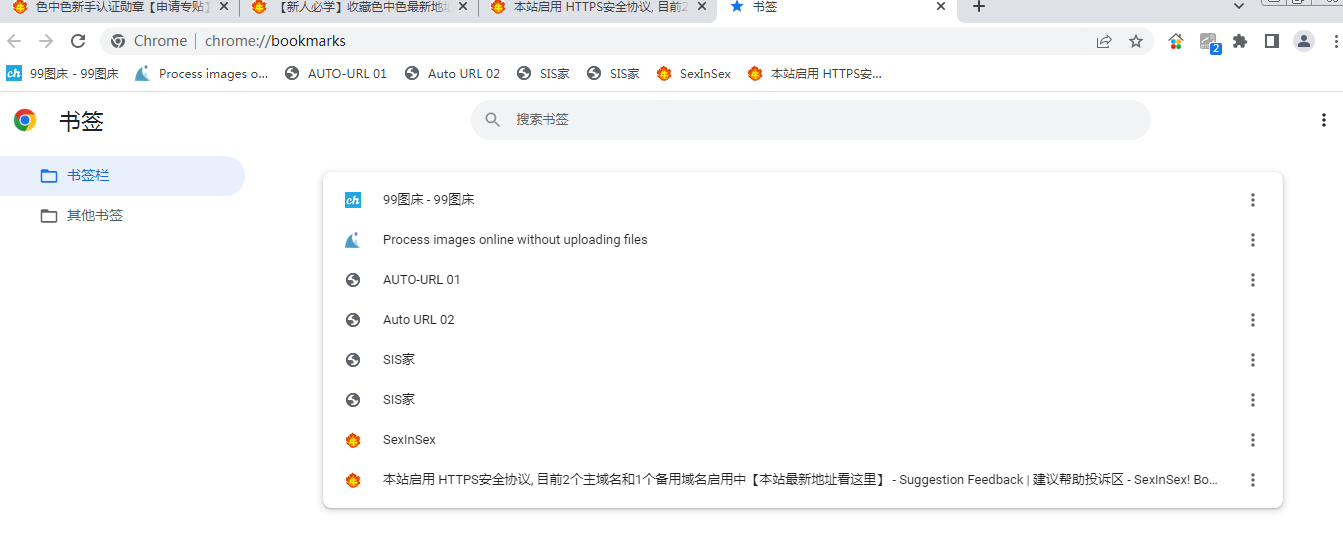Click the Process images row wave favicon
Viewport: 1343px width, 544px height.
tap(352, 240)
